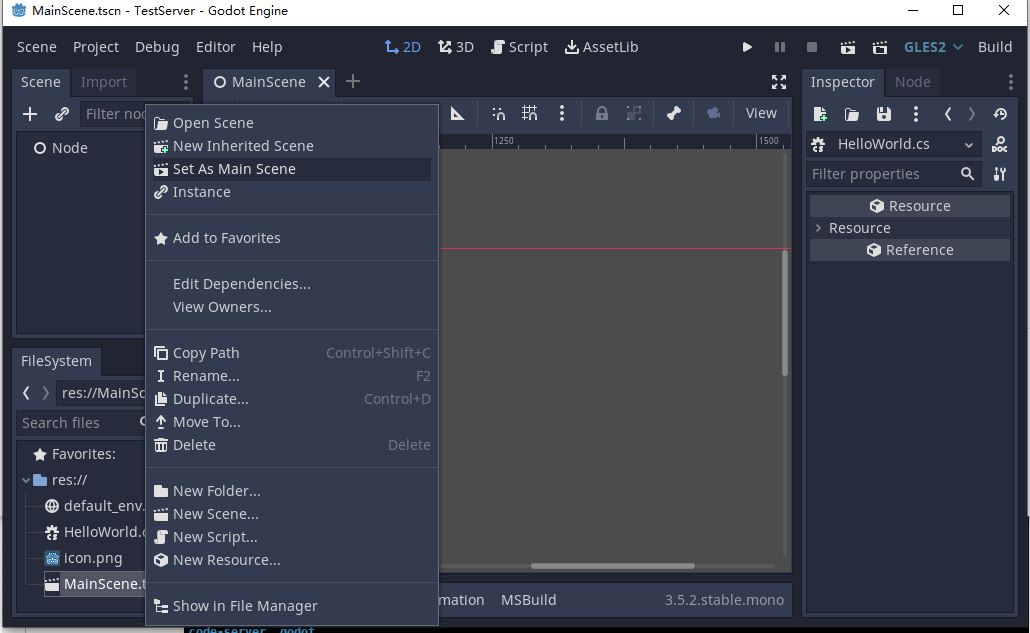Open the MSBuild bottom panel
Image resolution: width=1030 pixels, height=633 pixels.
(528, 600)
